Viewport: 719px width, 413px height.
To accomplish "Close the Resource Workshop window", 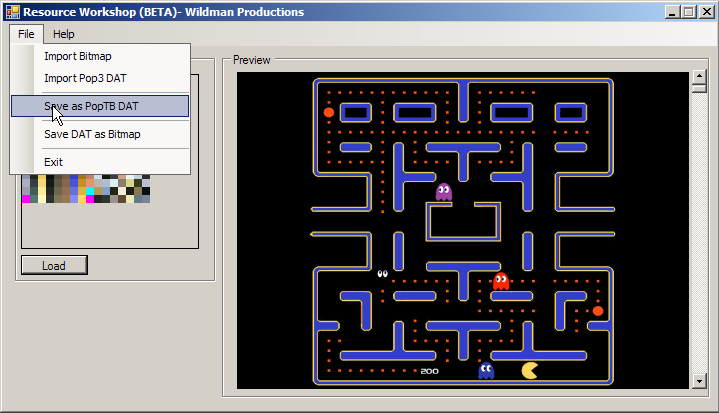I will point(706,12).
